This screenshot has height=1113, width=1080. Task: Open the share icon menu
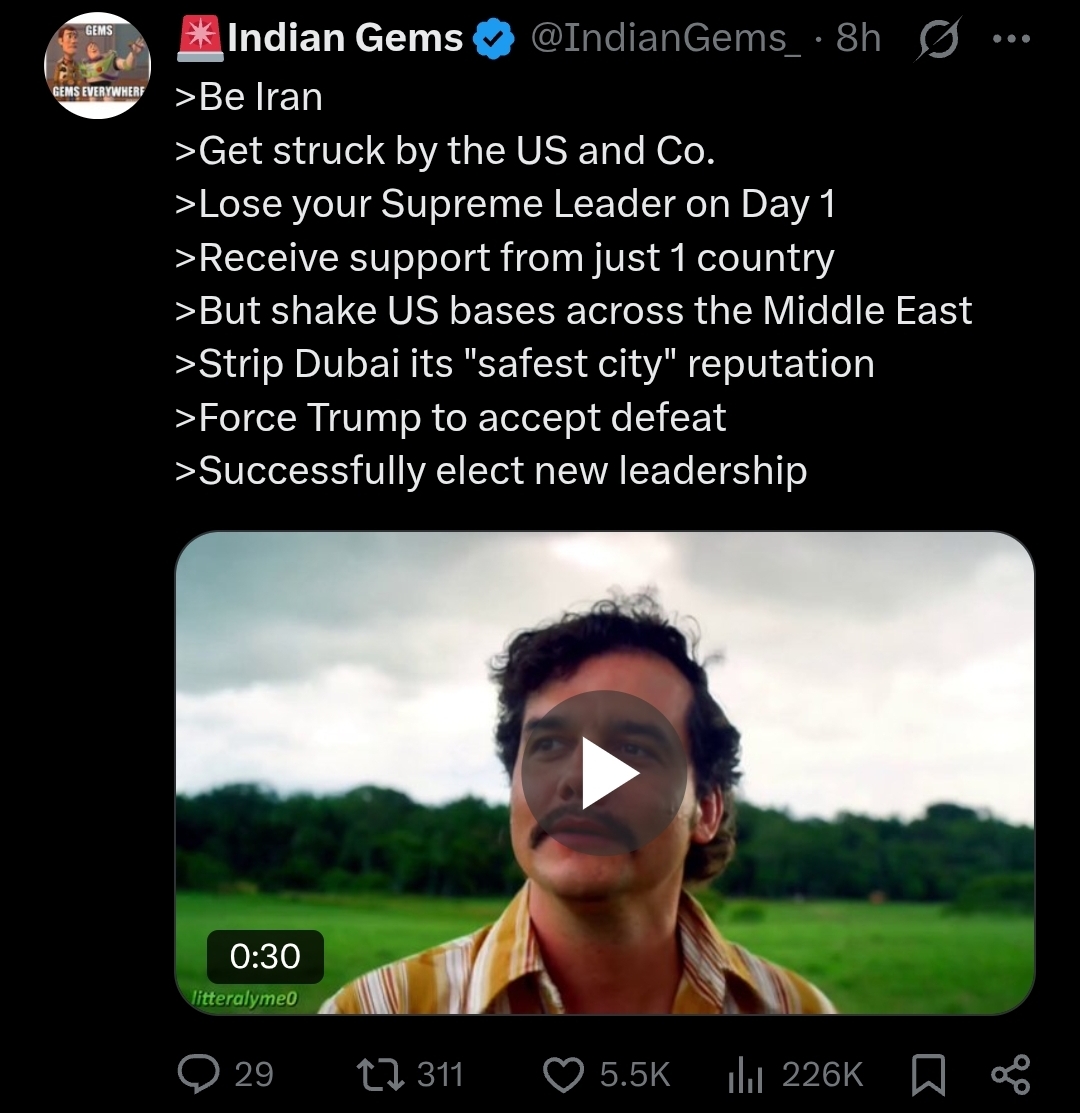1009,1074
